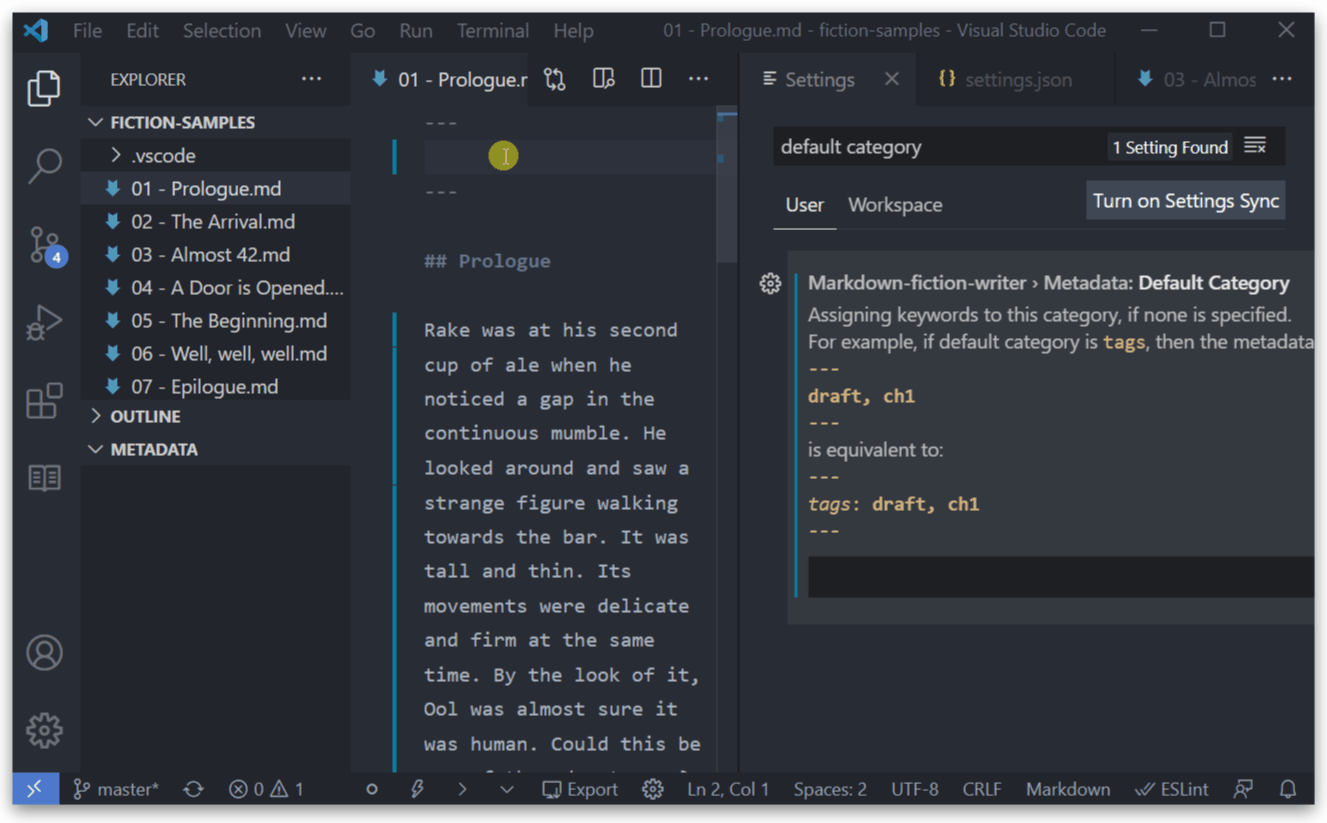Open the Terminal menu

pos(492,30)
